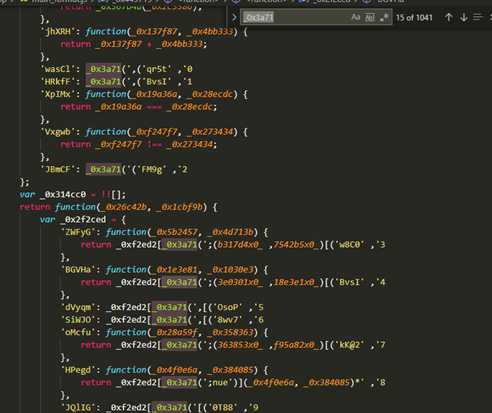Click highlighted _0x3a71 on 'HRkfF' line
This screenshot has width=492, height=413.
[x=103, y=82]
